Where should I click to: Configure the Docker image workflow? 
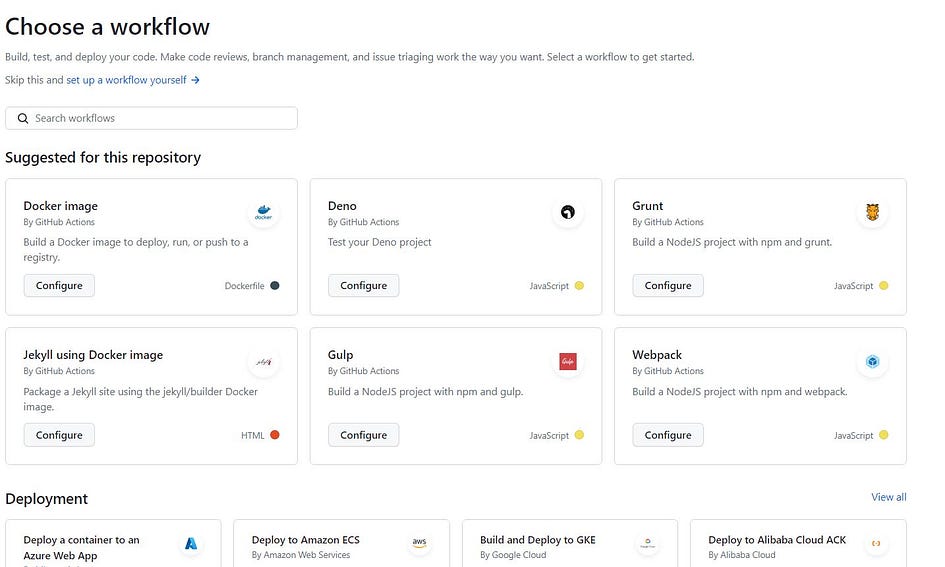coord(59,286)
